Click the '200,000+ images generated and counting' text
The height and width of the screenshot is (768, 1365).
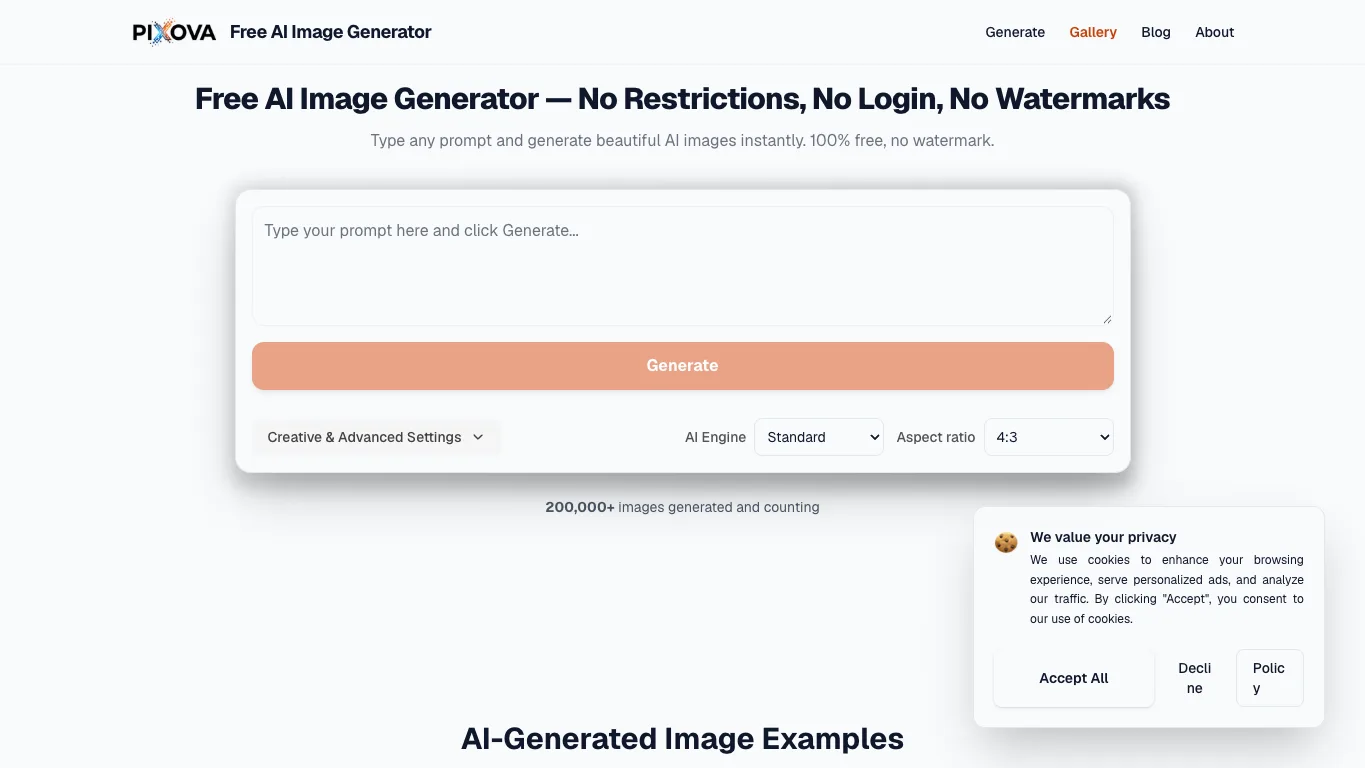[x=683, y=507]
